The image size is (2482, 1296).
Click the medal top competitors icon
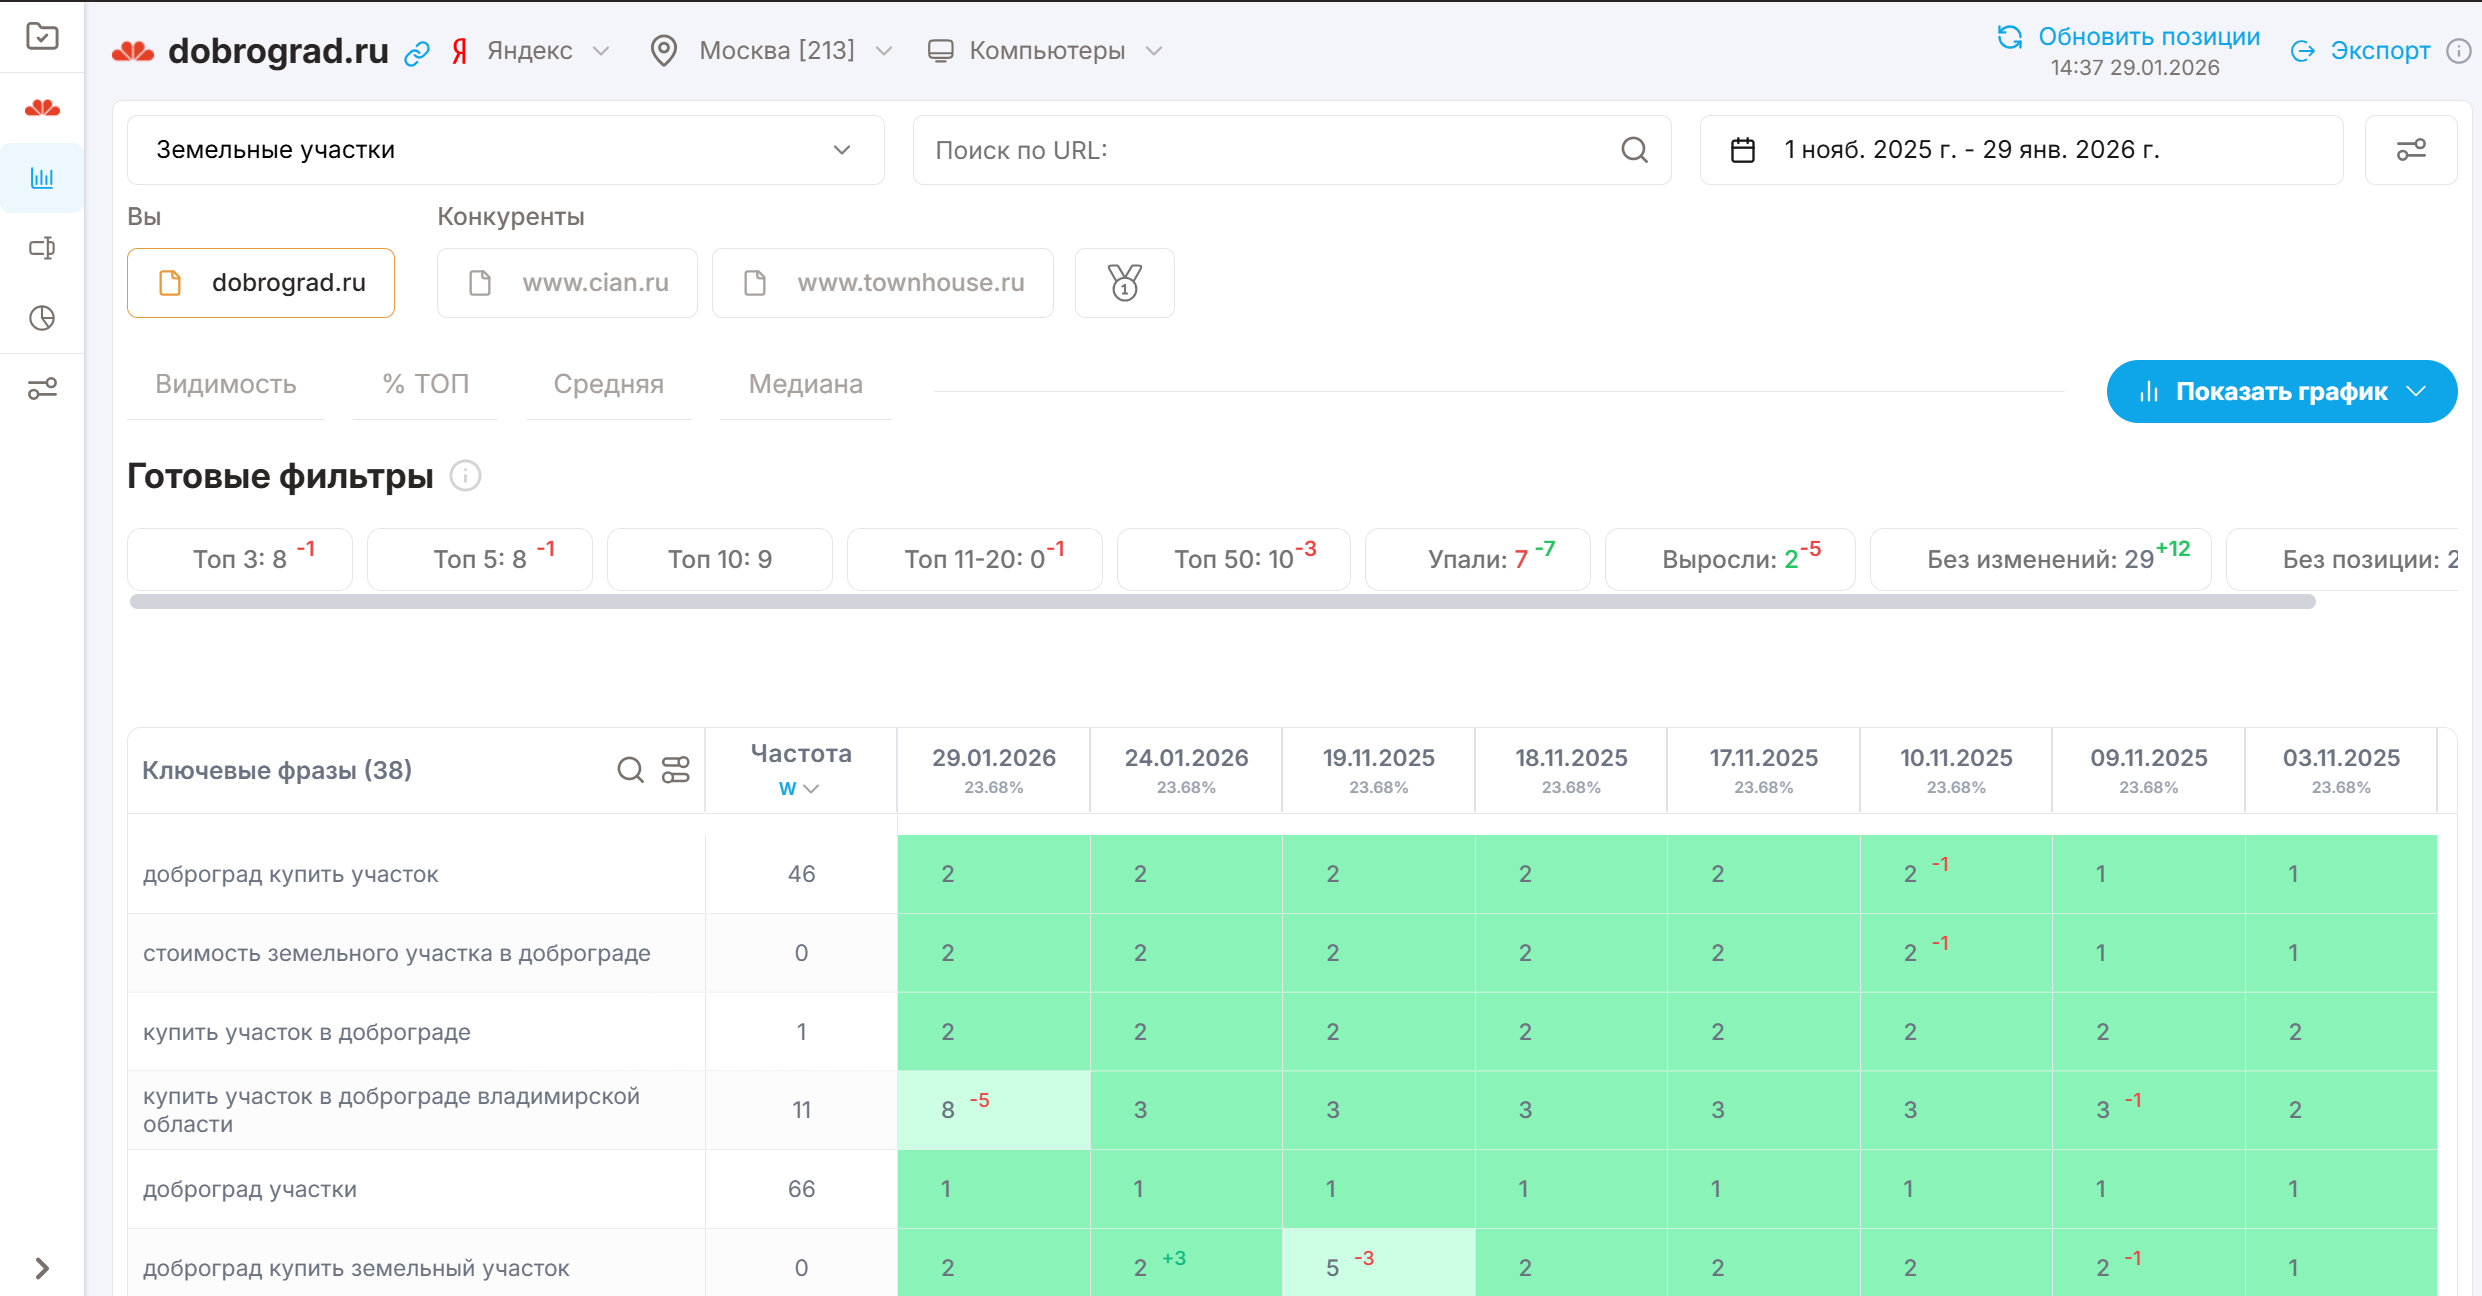tap(1124, 283)
